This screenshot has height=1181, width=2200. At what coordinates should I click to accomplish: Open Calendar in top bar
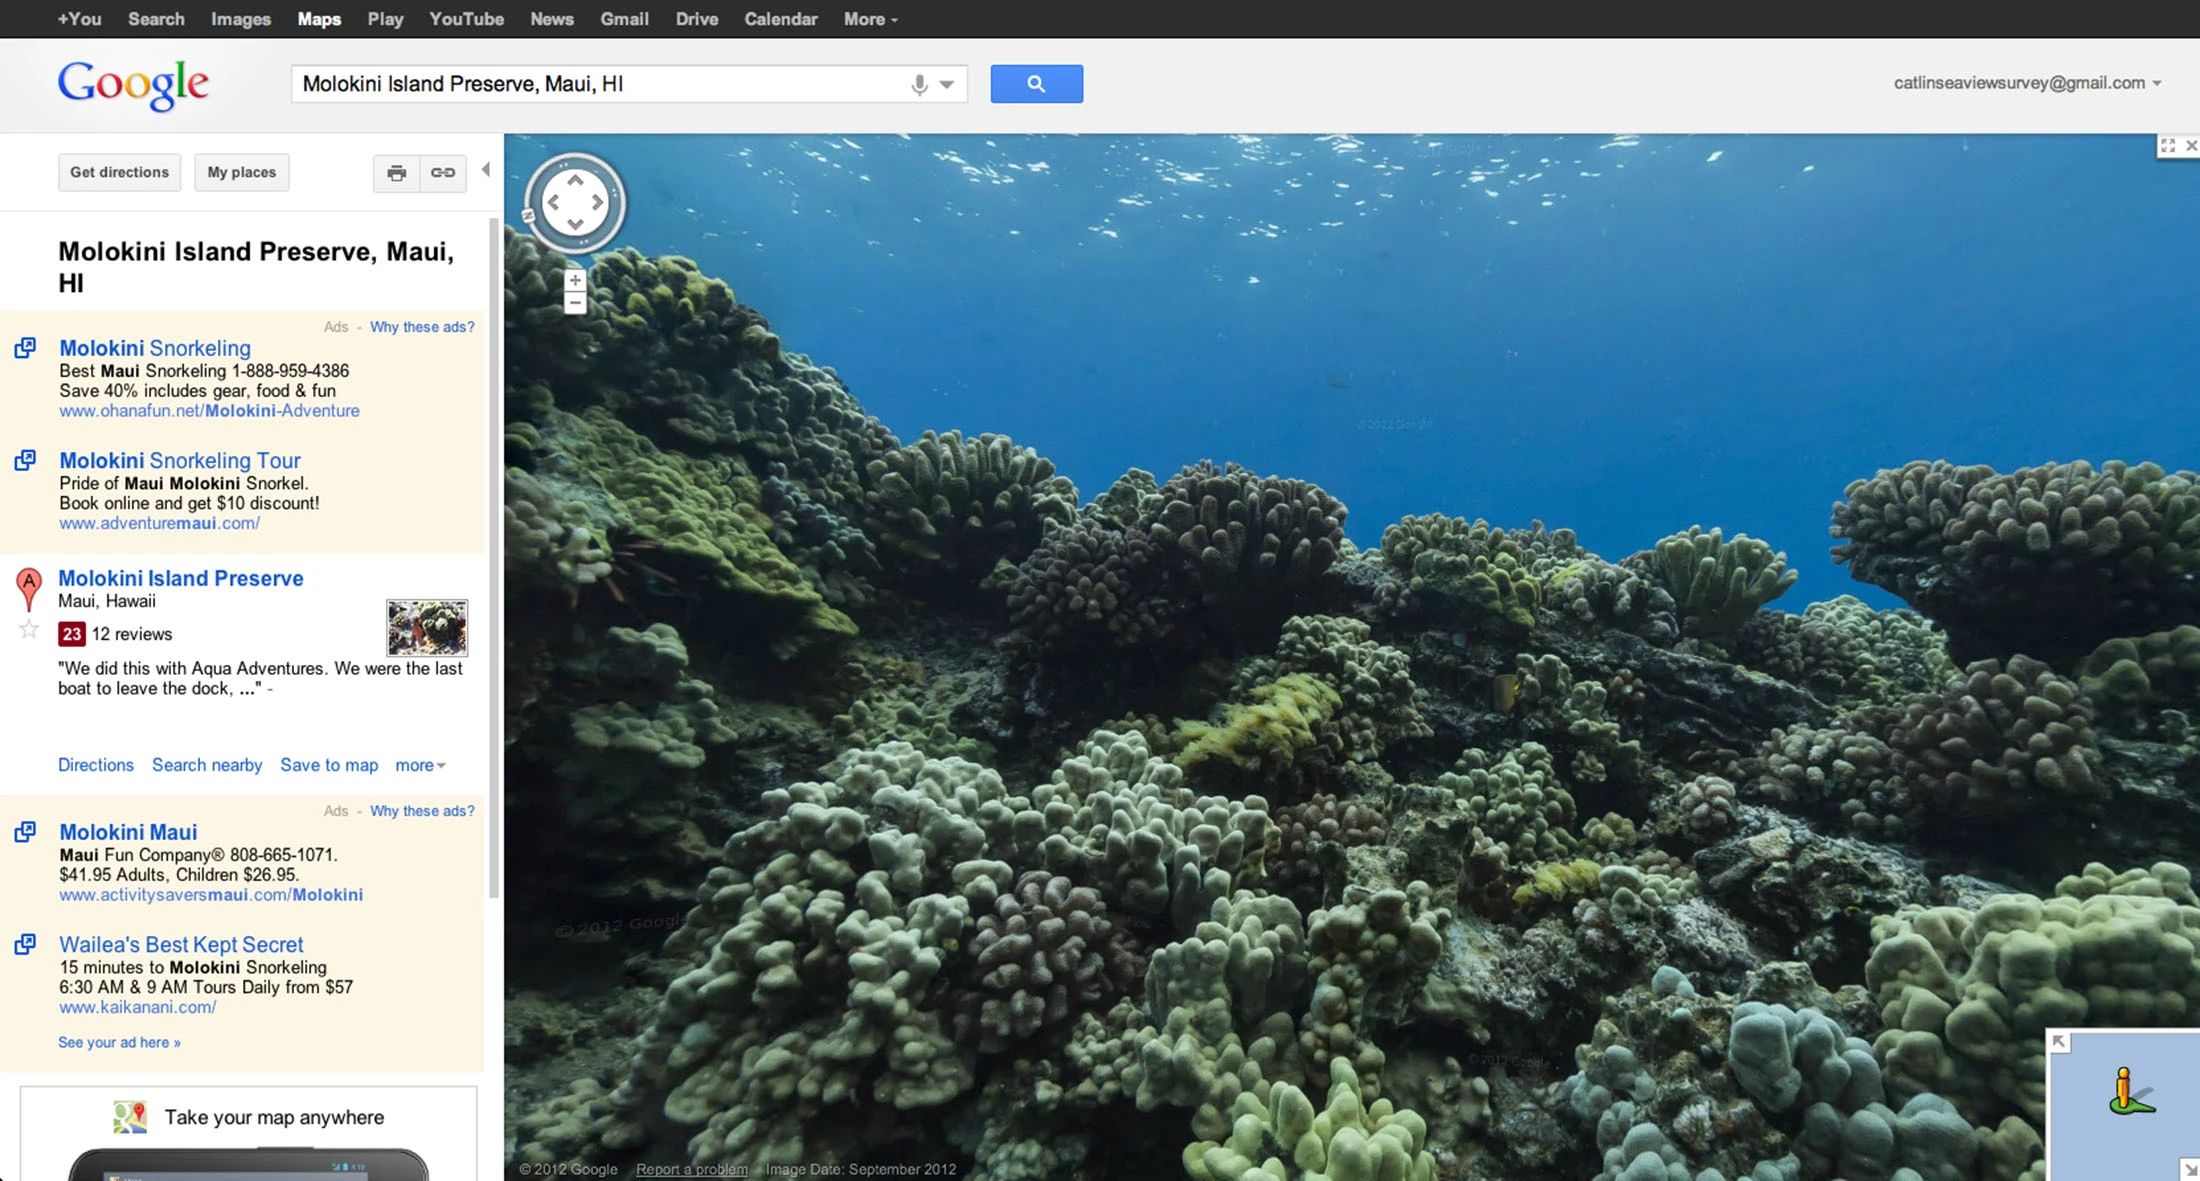781,19
